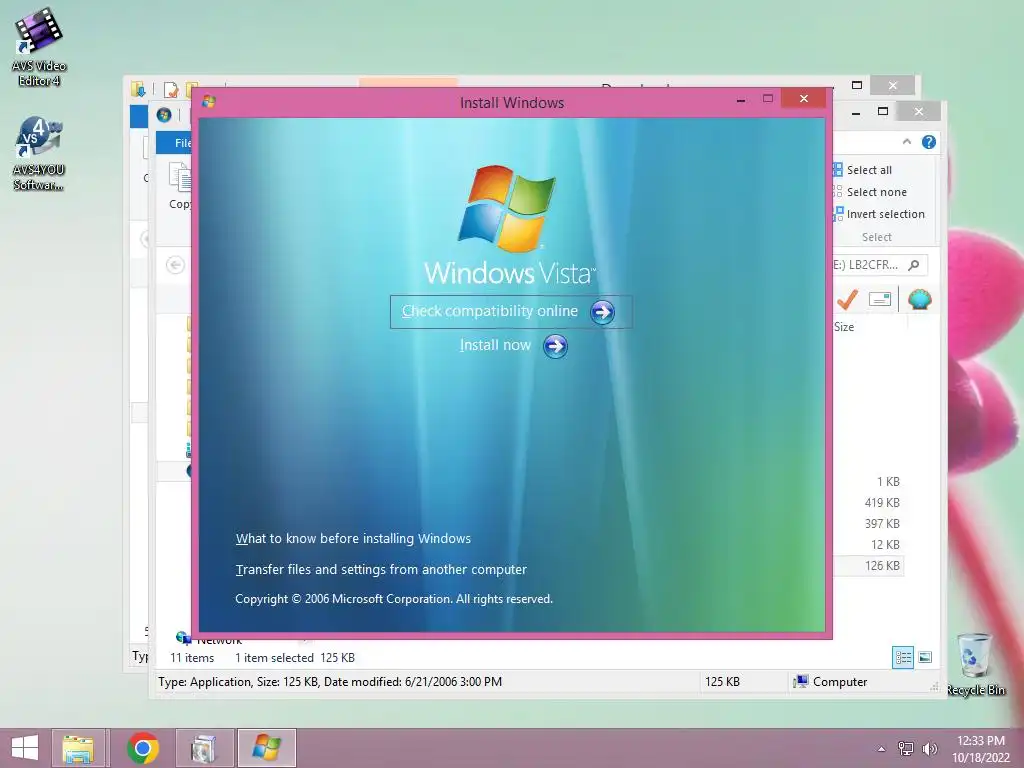Click the teal seashell toolbar icon
The height and width of the screenshot is (768, 1024).
point(920,300)
